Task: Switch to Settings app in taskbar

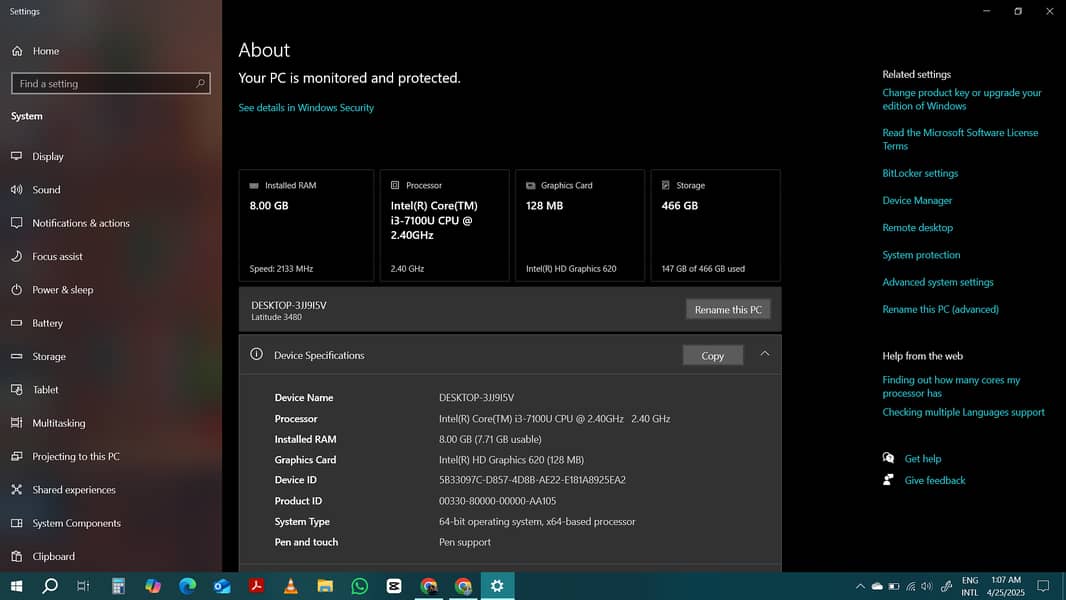Action: [x=497, y=586]
